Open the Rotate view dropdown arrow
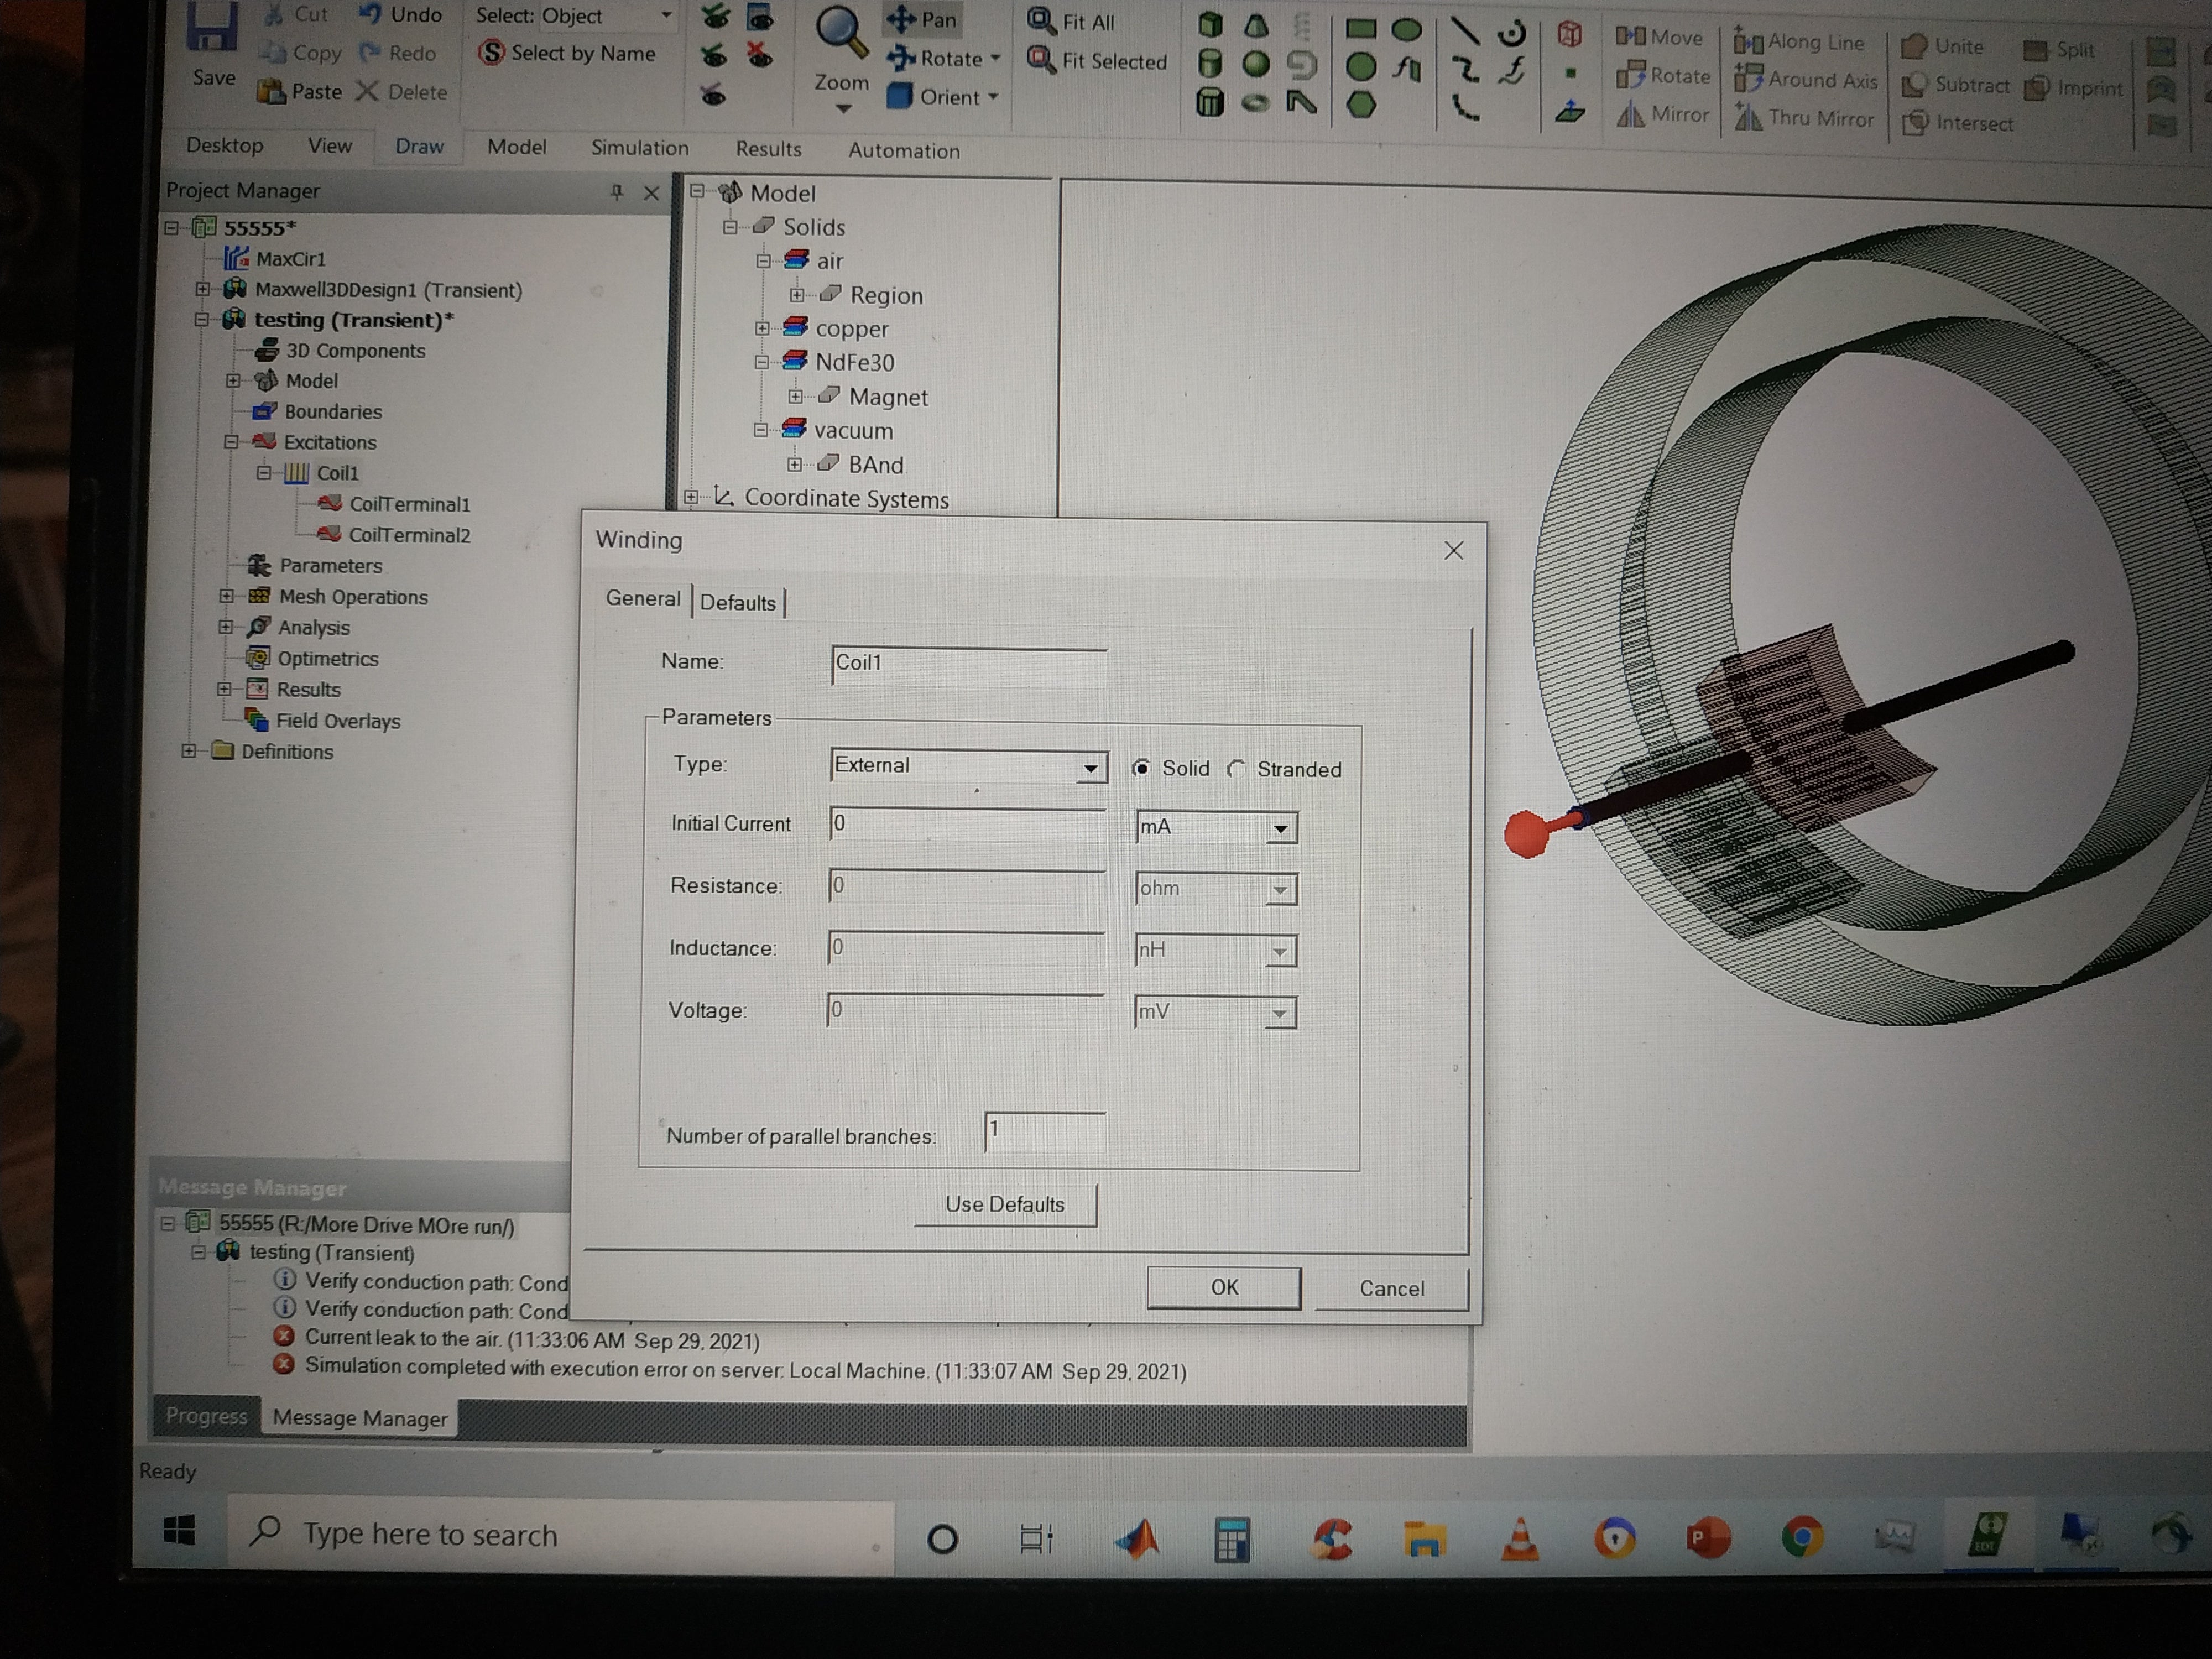The width and height of the screenshot is (2212, 1659). tap(995, 58)
